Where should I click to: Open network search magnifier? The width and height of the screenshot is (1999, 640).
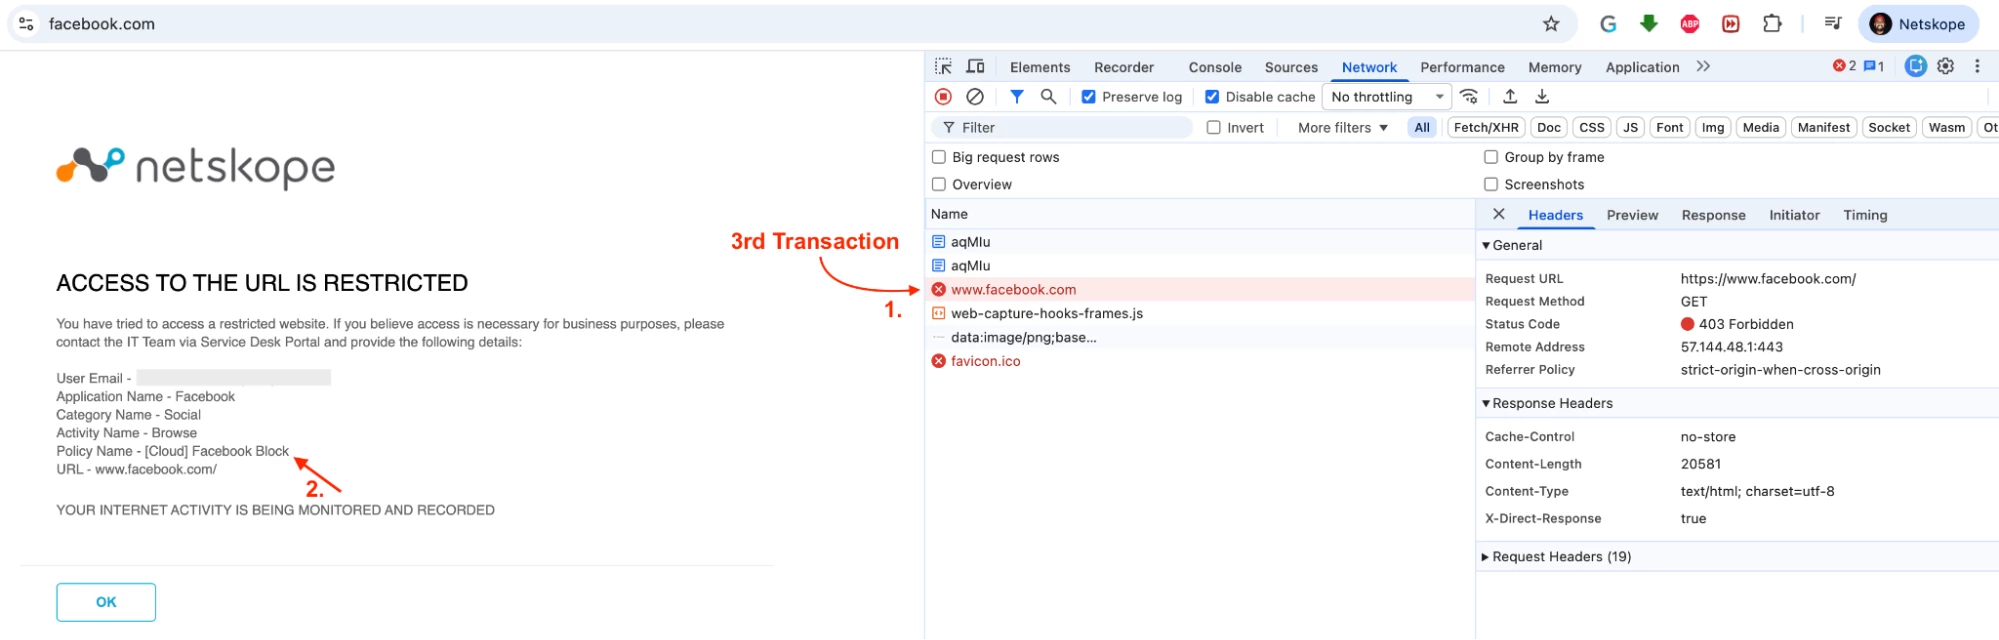click(1048, 96)
